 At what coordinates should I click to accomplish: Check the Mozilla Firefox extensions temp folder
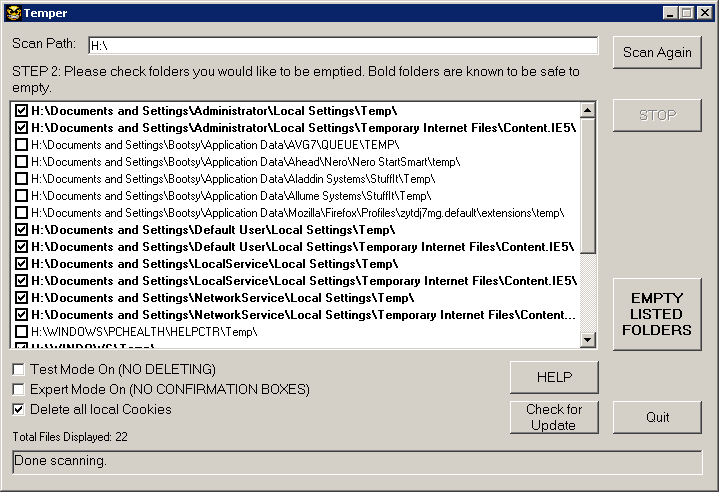pyautogui.click(x=22, y=213)
